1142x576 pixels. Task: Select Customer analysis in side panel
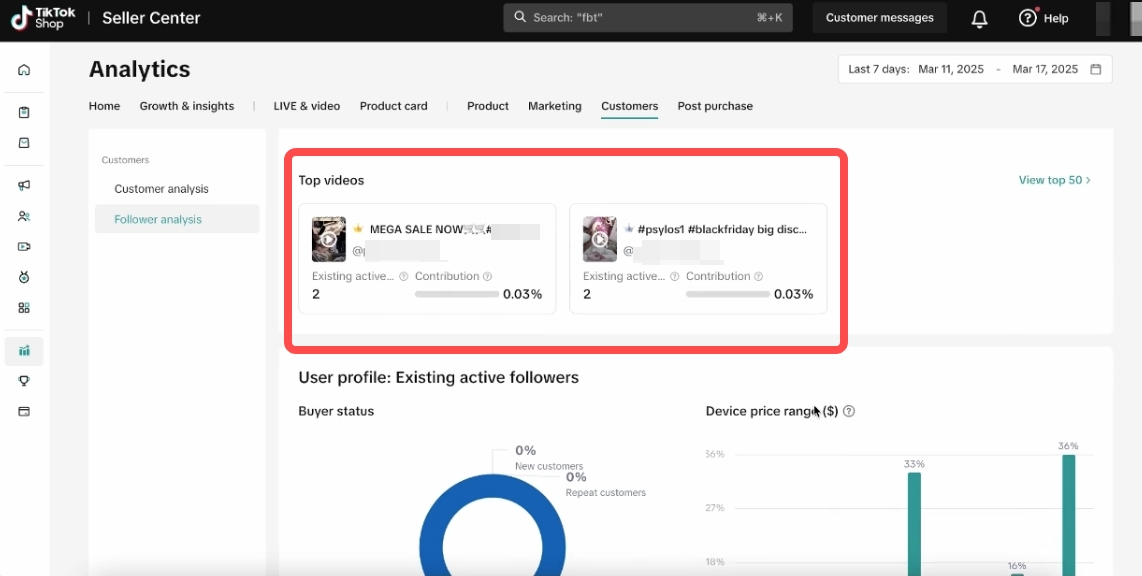pyautogui.click(x=161, y=189)
